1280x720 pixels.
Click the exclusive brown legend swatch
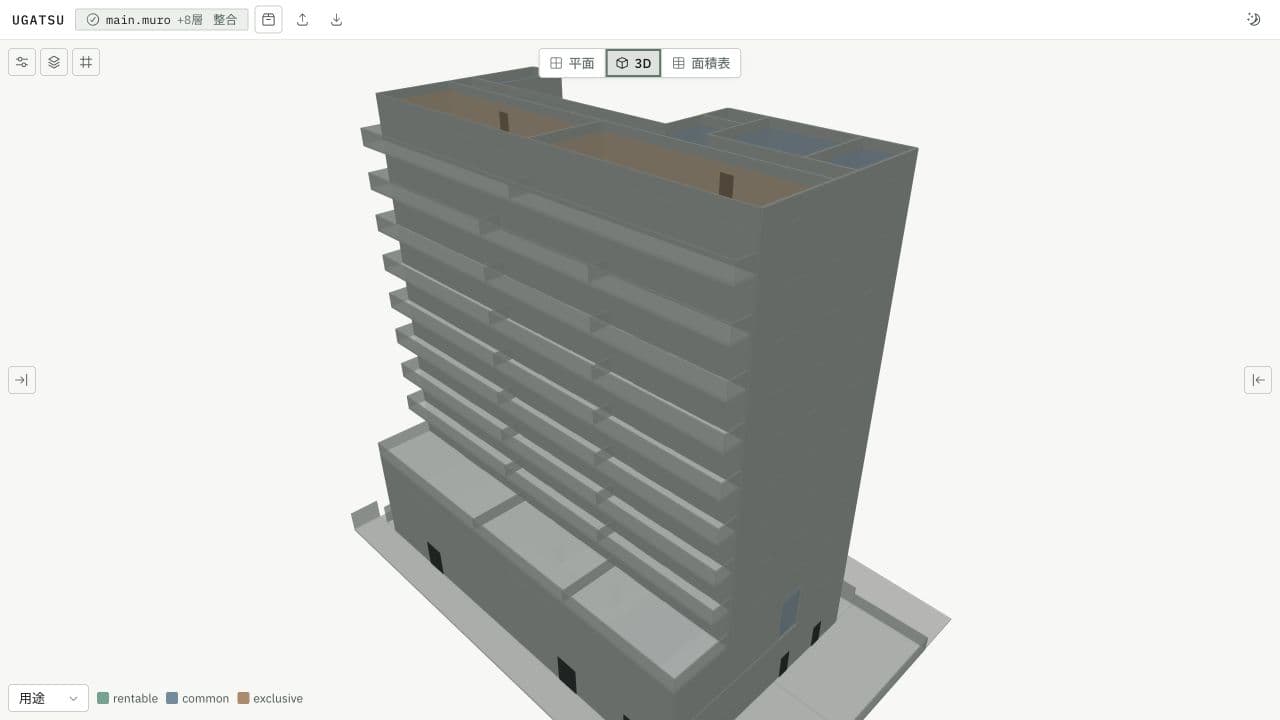coord(243,698)
